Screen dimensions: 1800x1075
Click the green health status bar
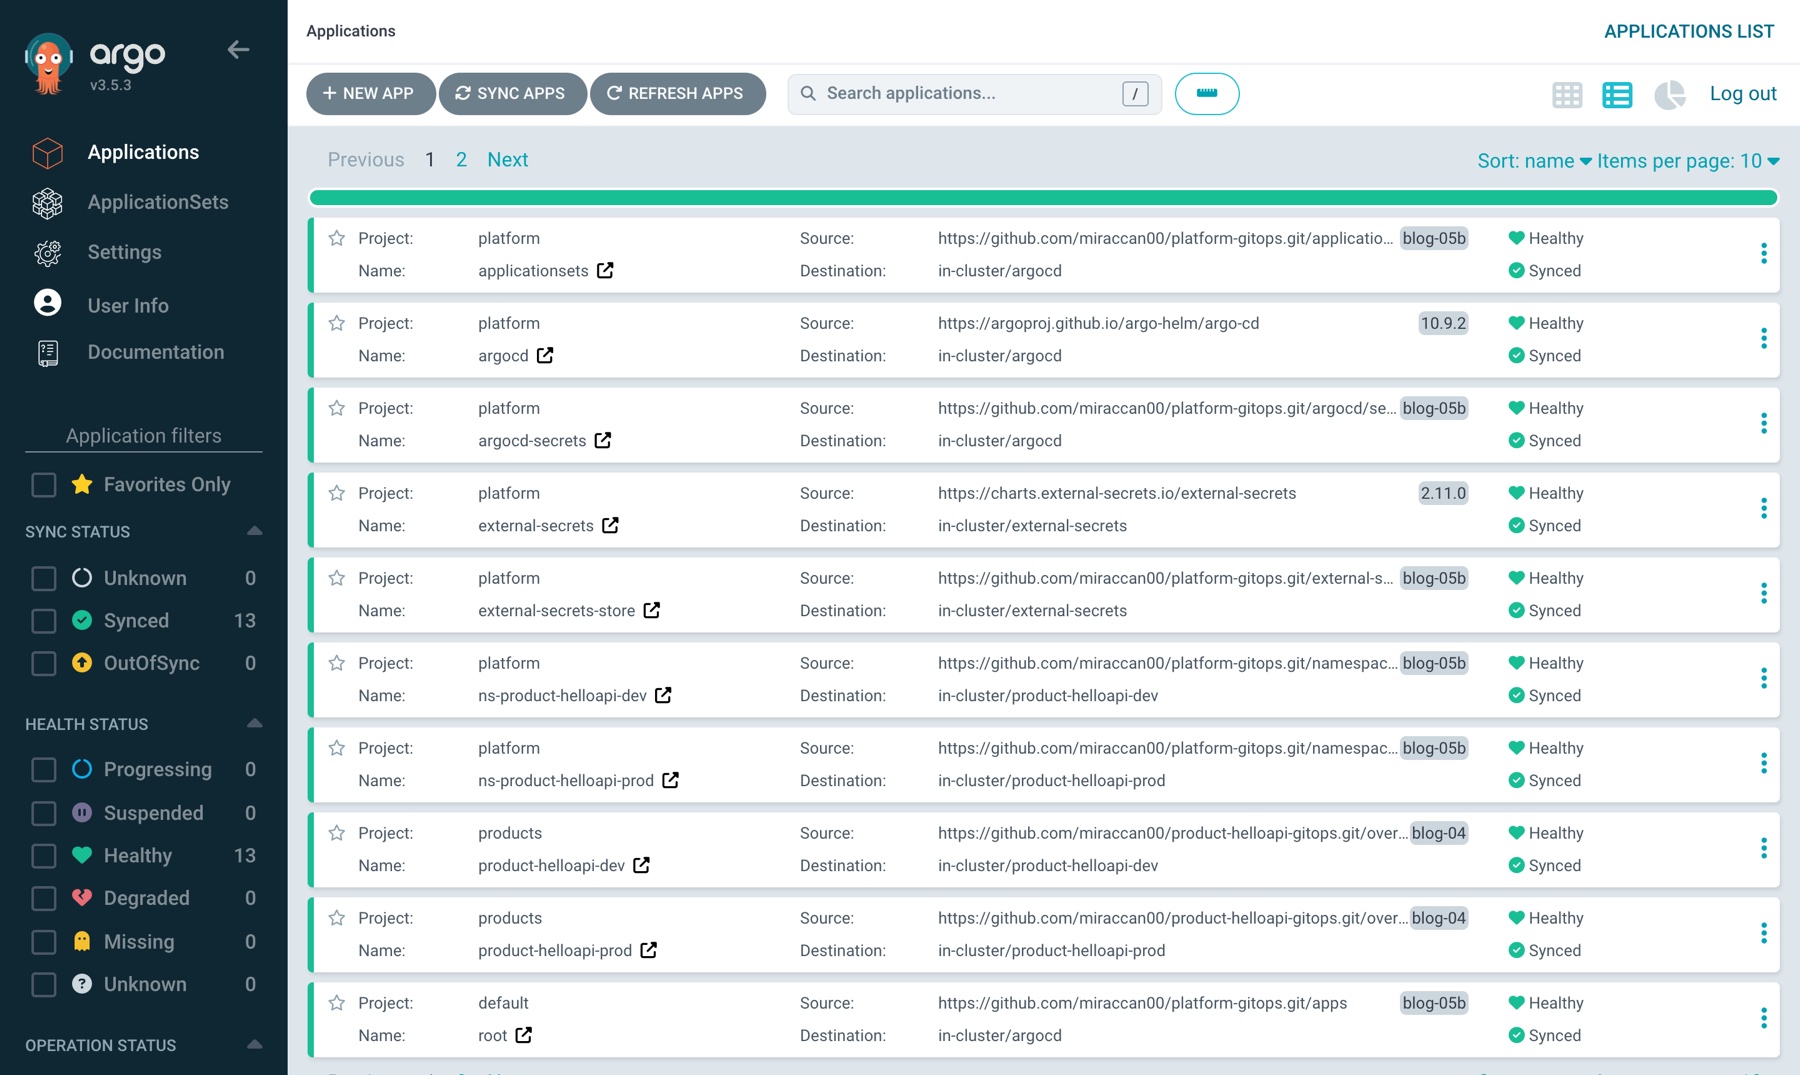(1043, 197)
